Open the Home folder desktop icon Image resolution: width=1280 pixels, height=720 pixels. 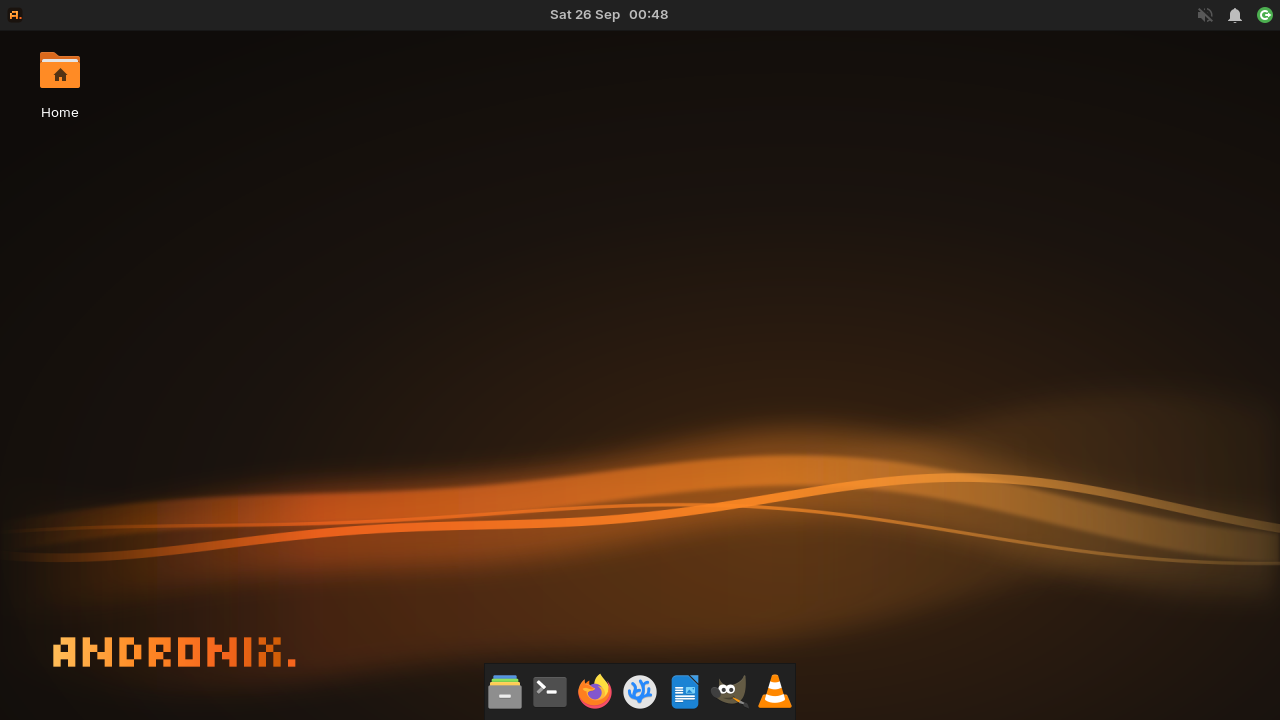coord(60,70)
